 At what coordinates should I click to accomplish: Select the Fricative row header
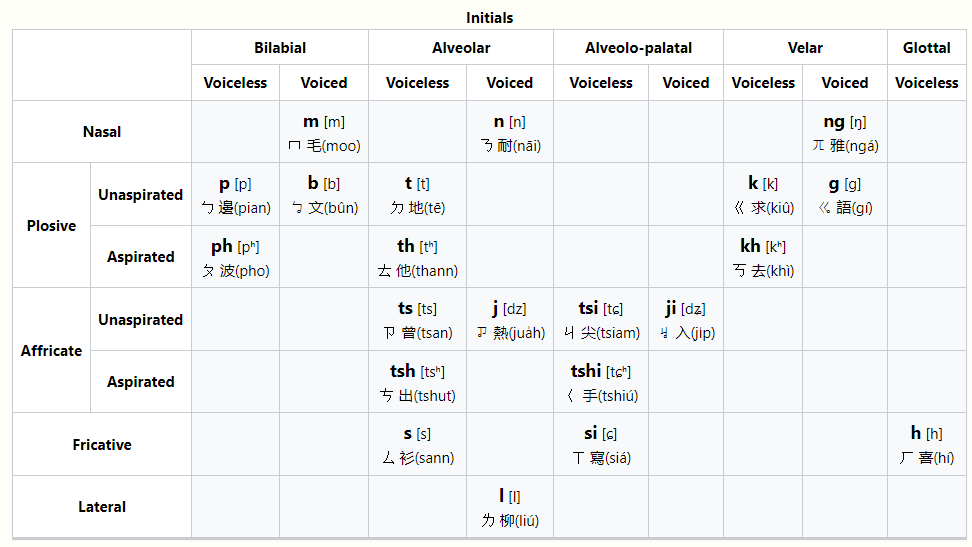point(102,445)
